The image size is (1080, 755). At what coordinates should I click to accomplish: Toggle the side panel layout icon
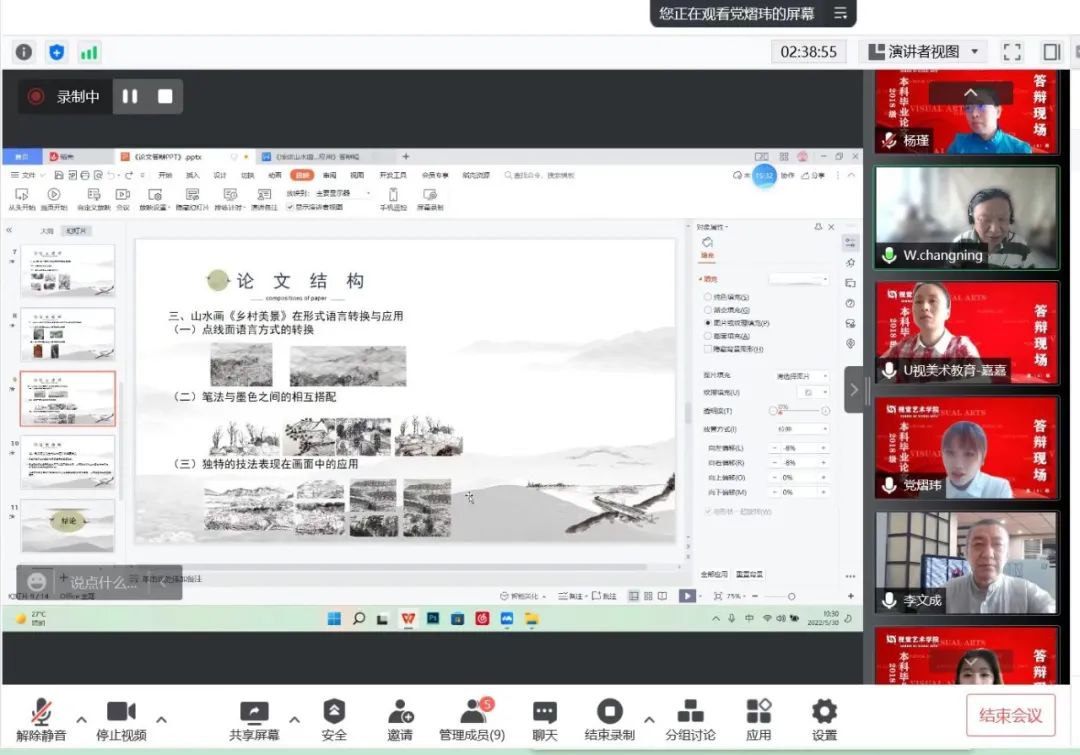[1051, 52]
